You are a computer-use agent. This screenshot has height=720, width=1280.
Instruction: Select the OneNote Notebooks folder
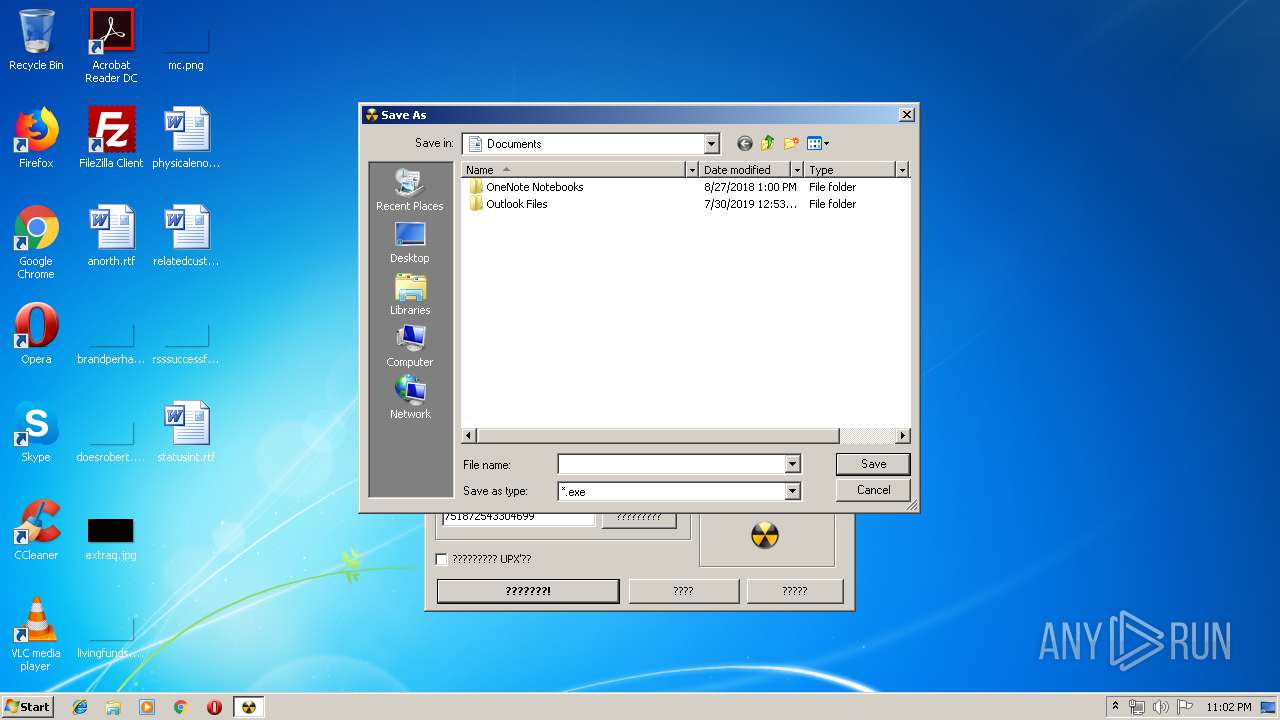point(525,187)
